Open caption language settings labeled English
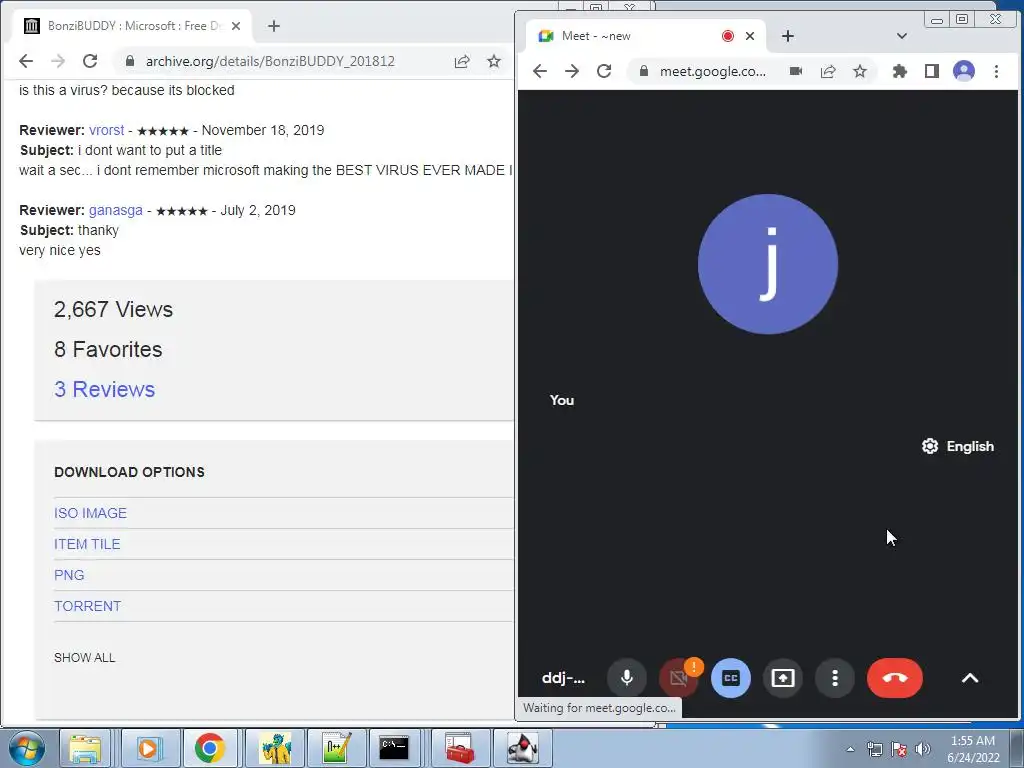The width and height of the screenshot is (1024, 768). pos(957,446)
